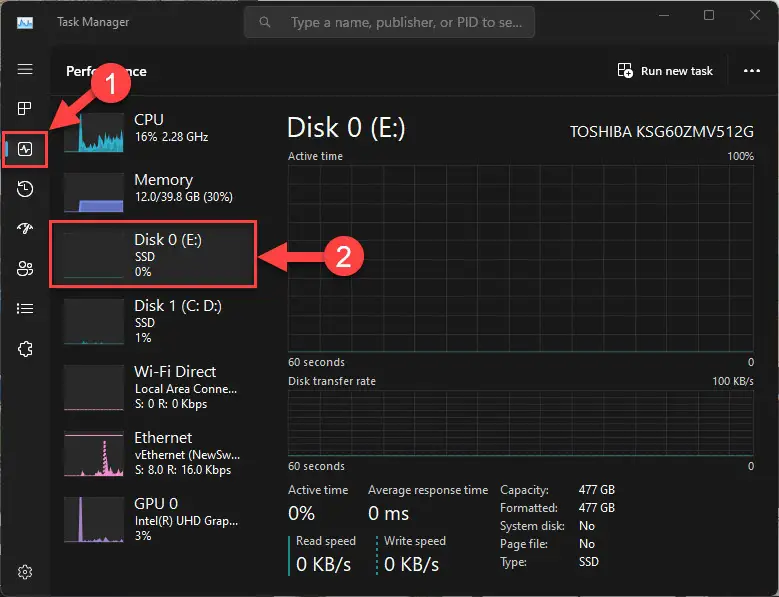This screenshot has width=779, height=597.
Task: Minimize the Task Manager window
Action: (x=664, y=15)
